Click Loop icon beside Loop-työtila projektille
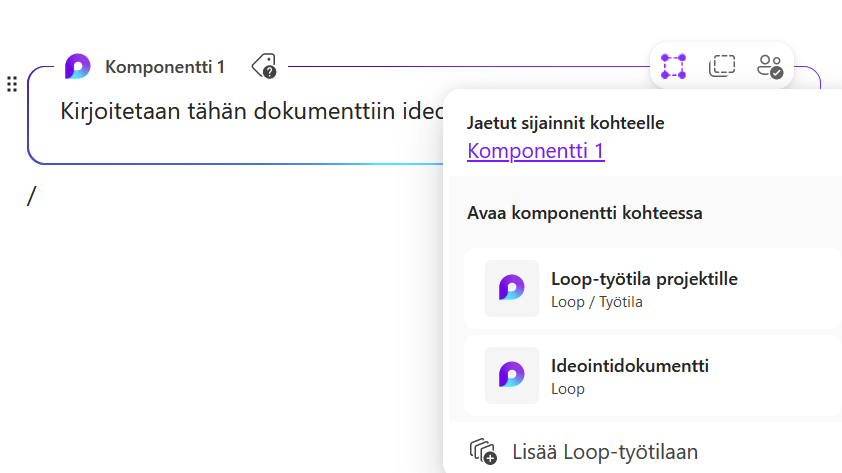842x473 pixels. tap(511, 289)
